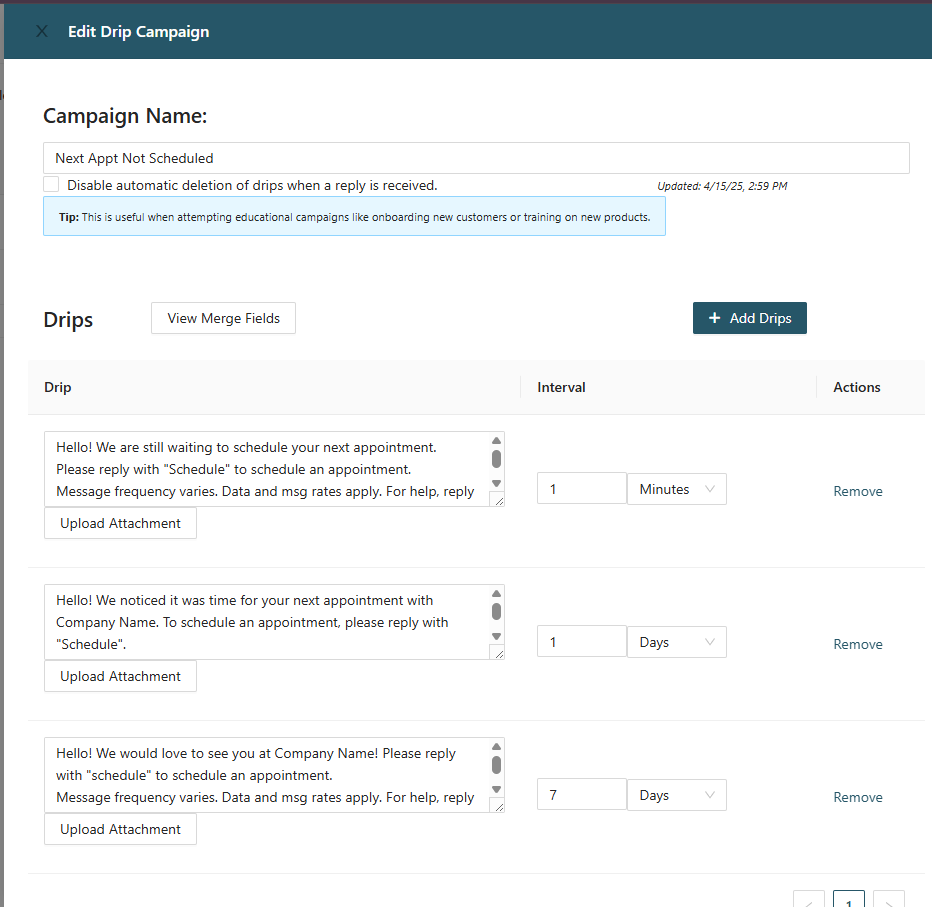Image resolution: width=932 pixels, height=907 pixels.
Task: Edit the first drip message text area
Action: pos(266,469)
